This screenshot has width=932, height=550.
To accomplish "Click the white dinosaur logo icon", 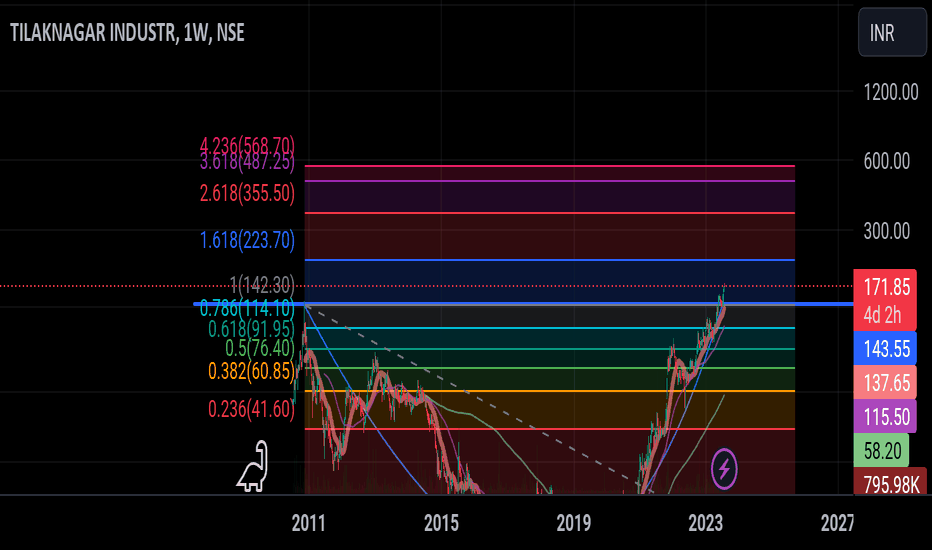I will pos(254,467).
